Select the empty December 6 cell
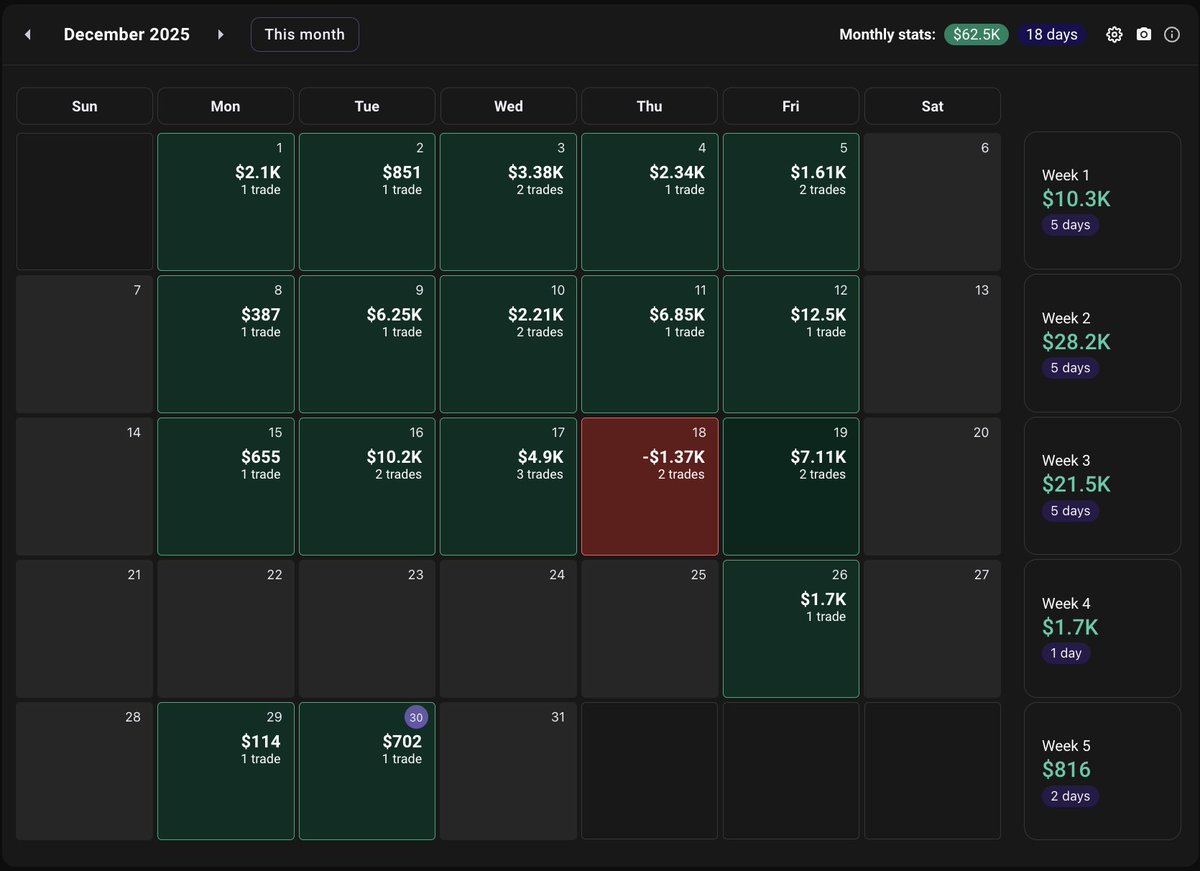This screenshot has height=871, width=1200. [x=932, y=202]
